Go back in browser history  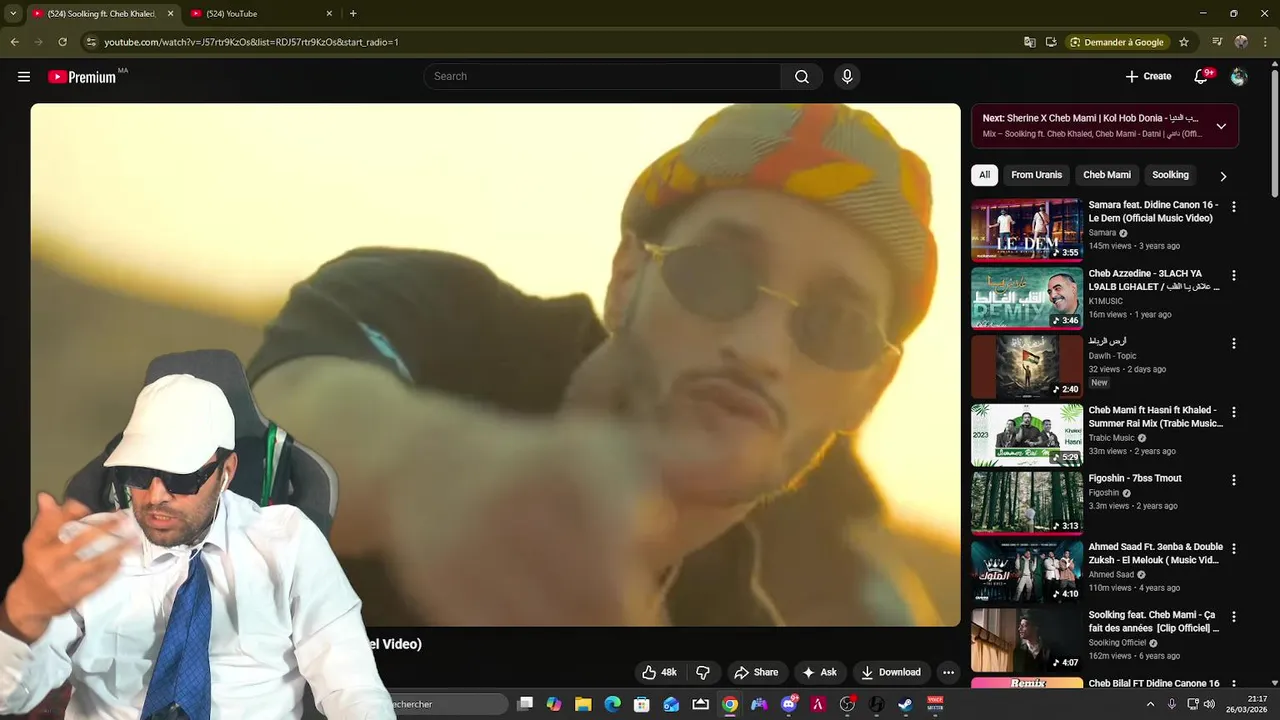coord(14,42)
